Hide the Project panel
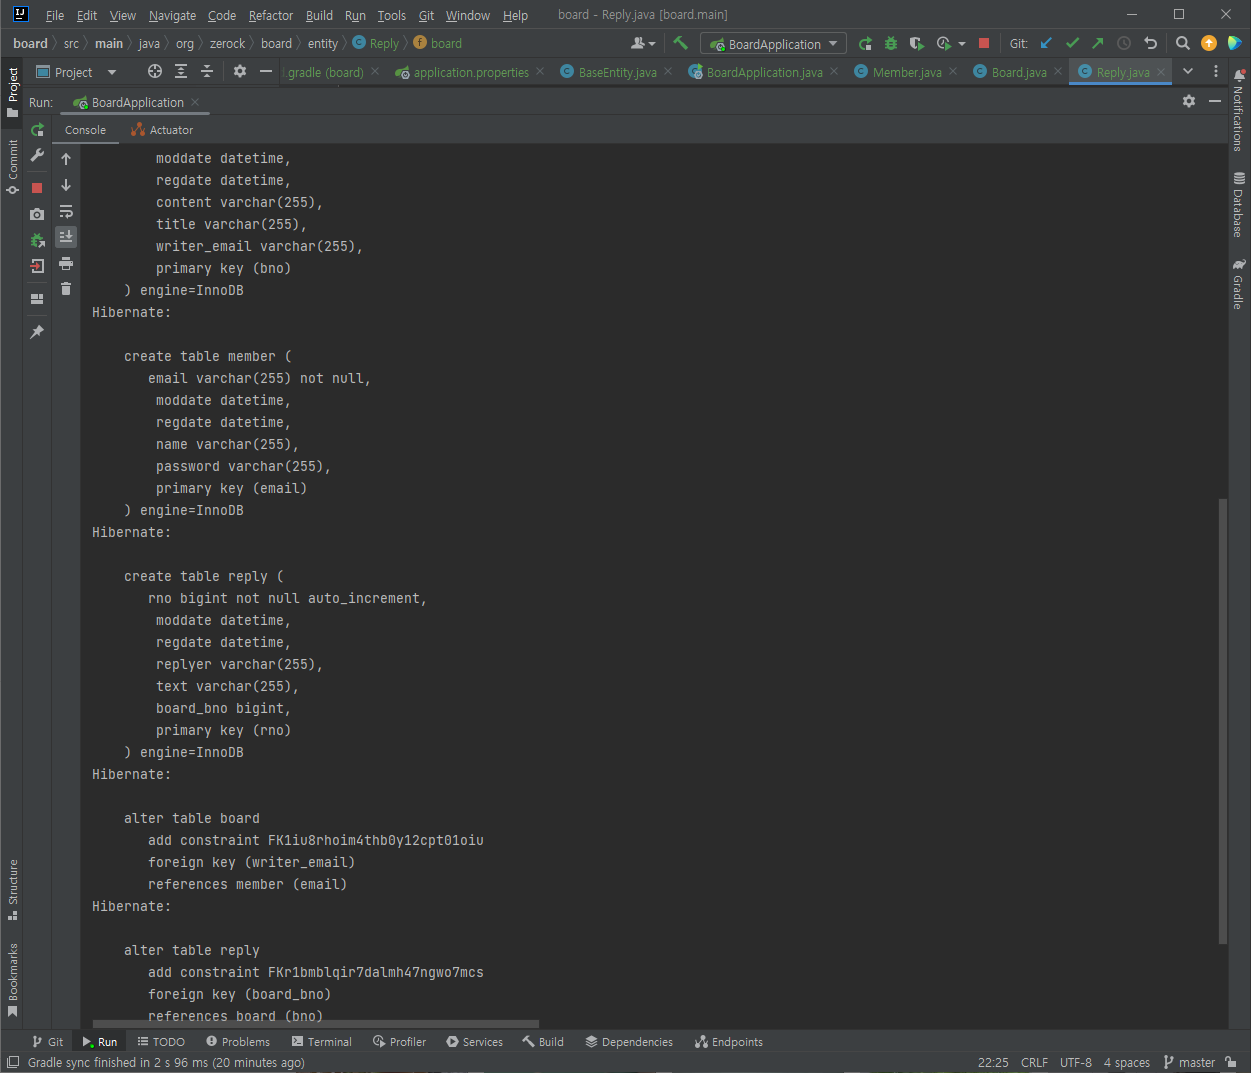Viewport: 1251px width, 1073px height. point(266,71)
